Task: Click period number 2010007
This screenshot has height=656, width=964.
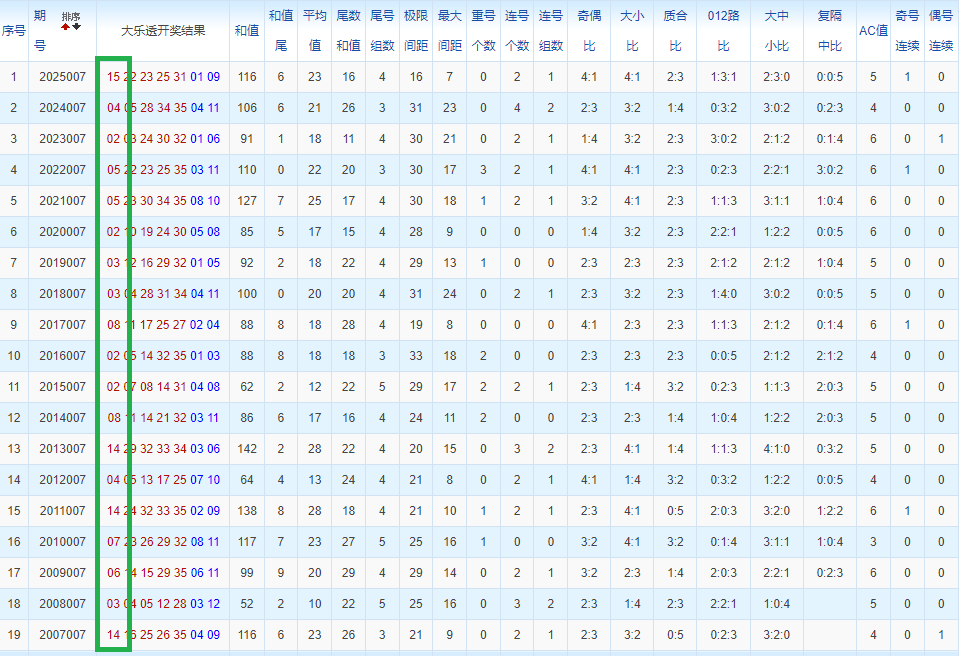Action: coord(62,542)
